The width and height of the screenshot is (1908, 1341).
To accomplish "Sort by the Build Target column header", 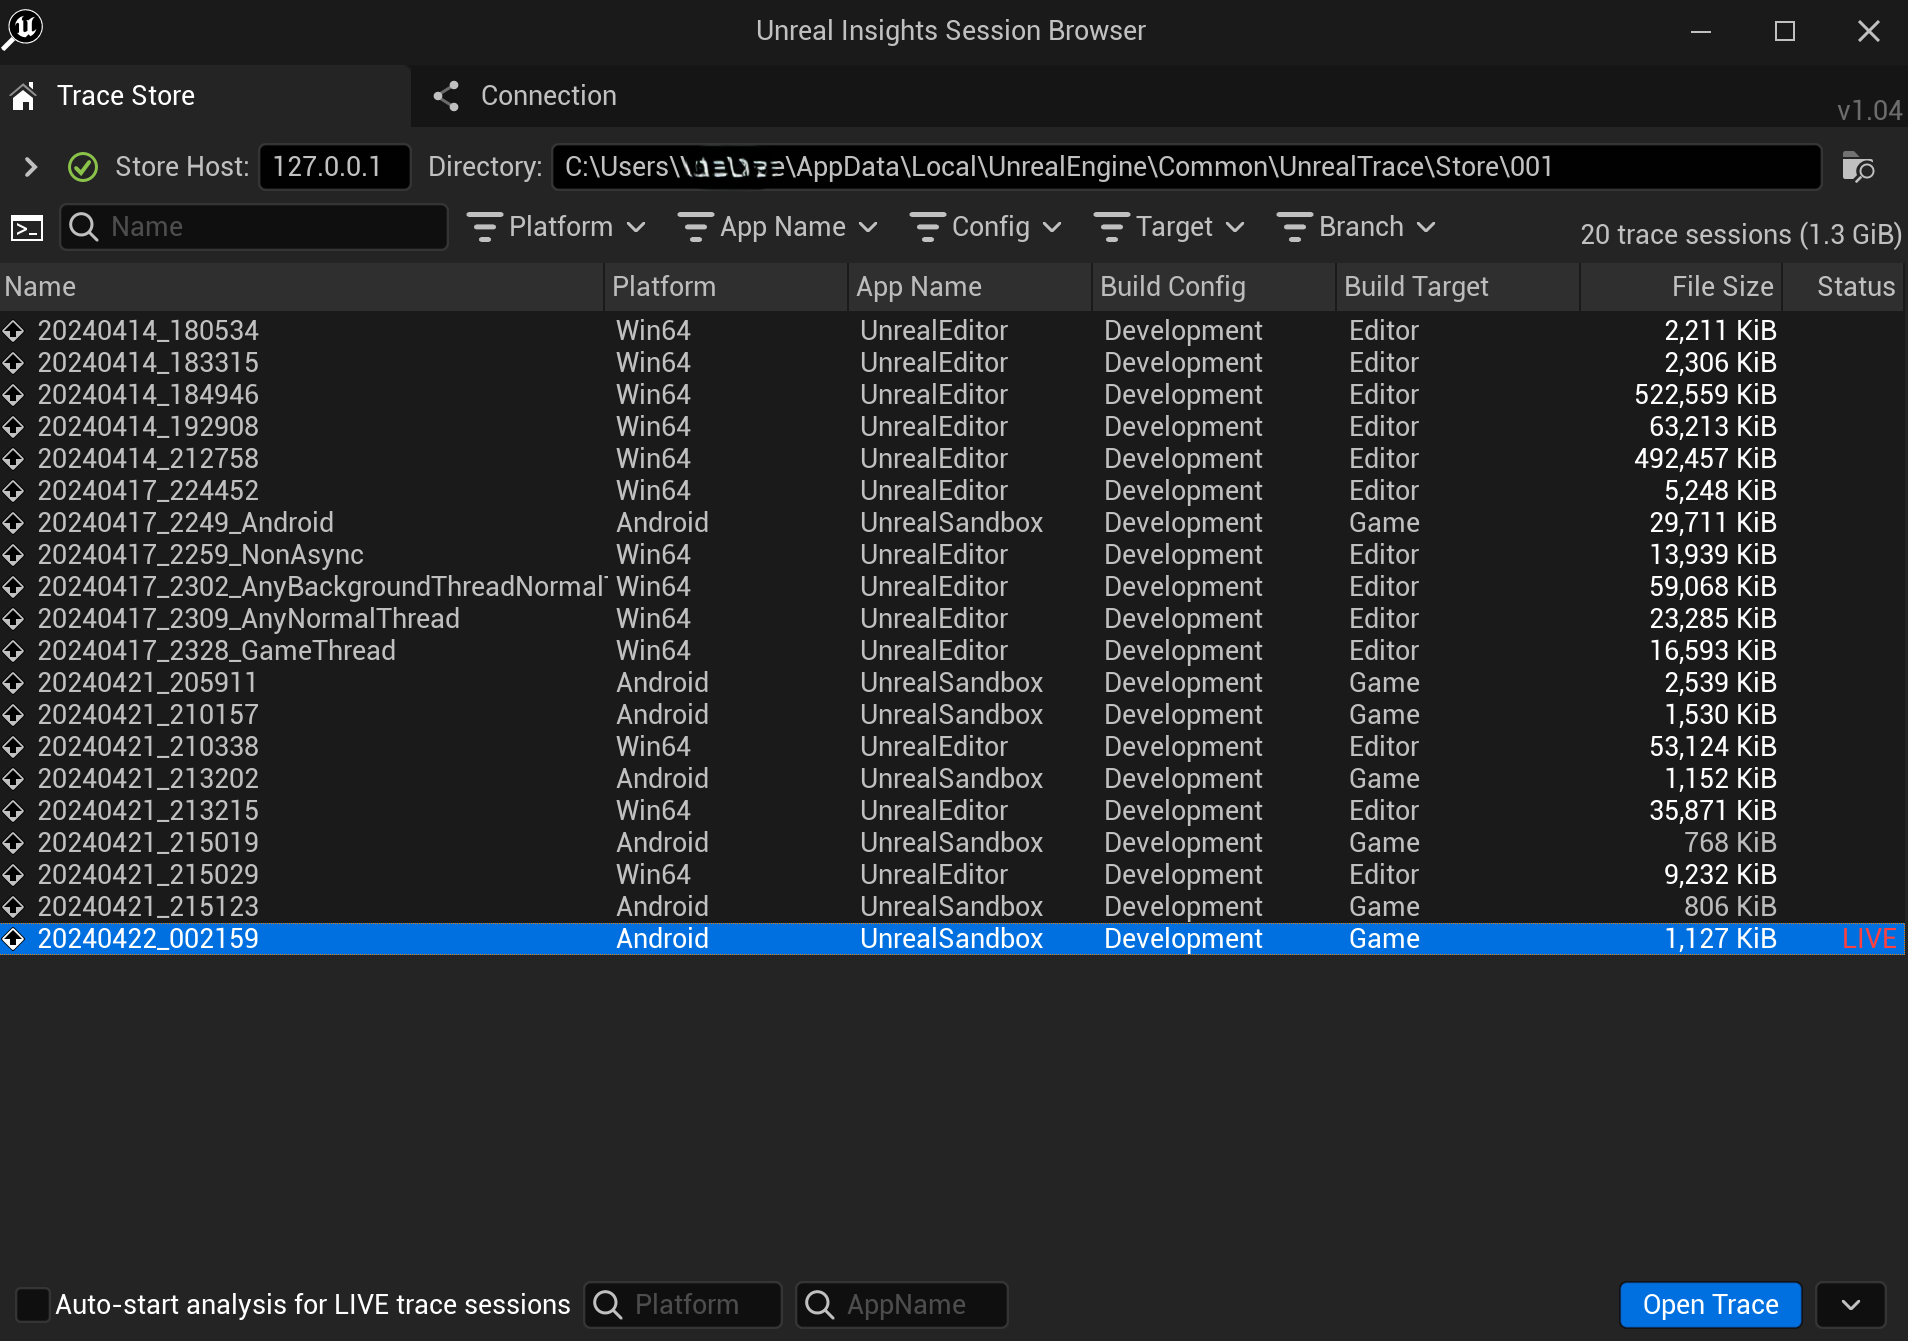I will (x=1458, y=287).
